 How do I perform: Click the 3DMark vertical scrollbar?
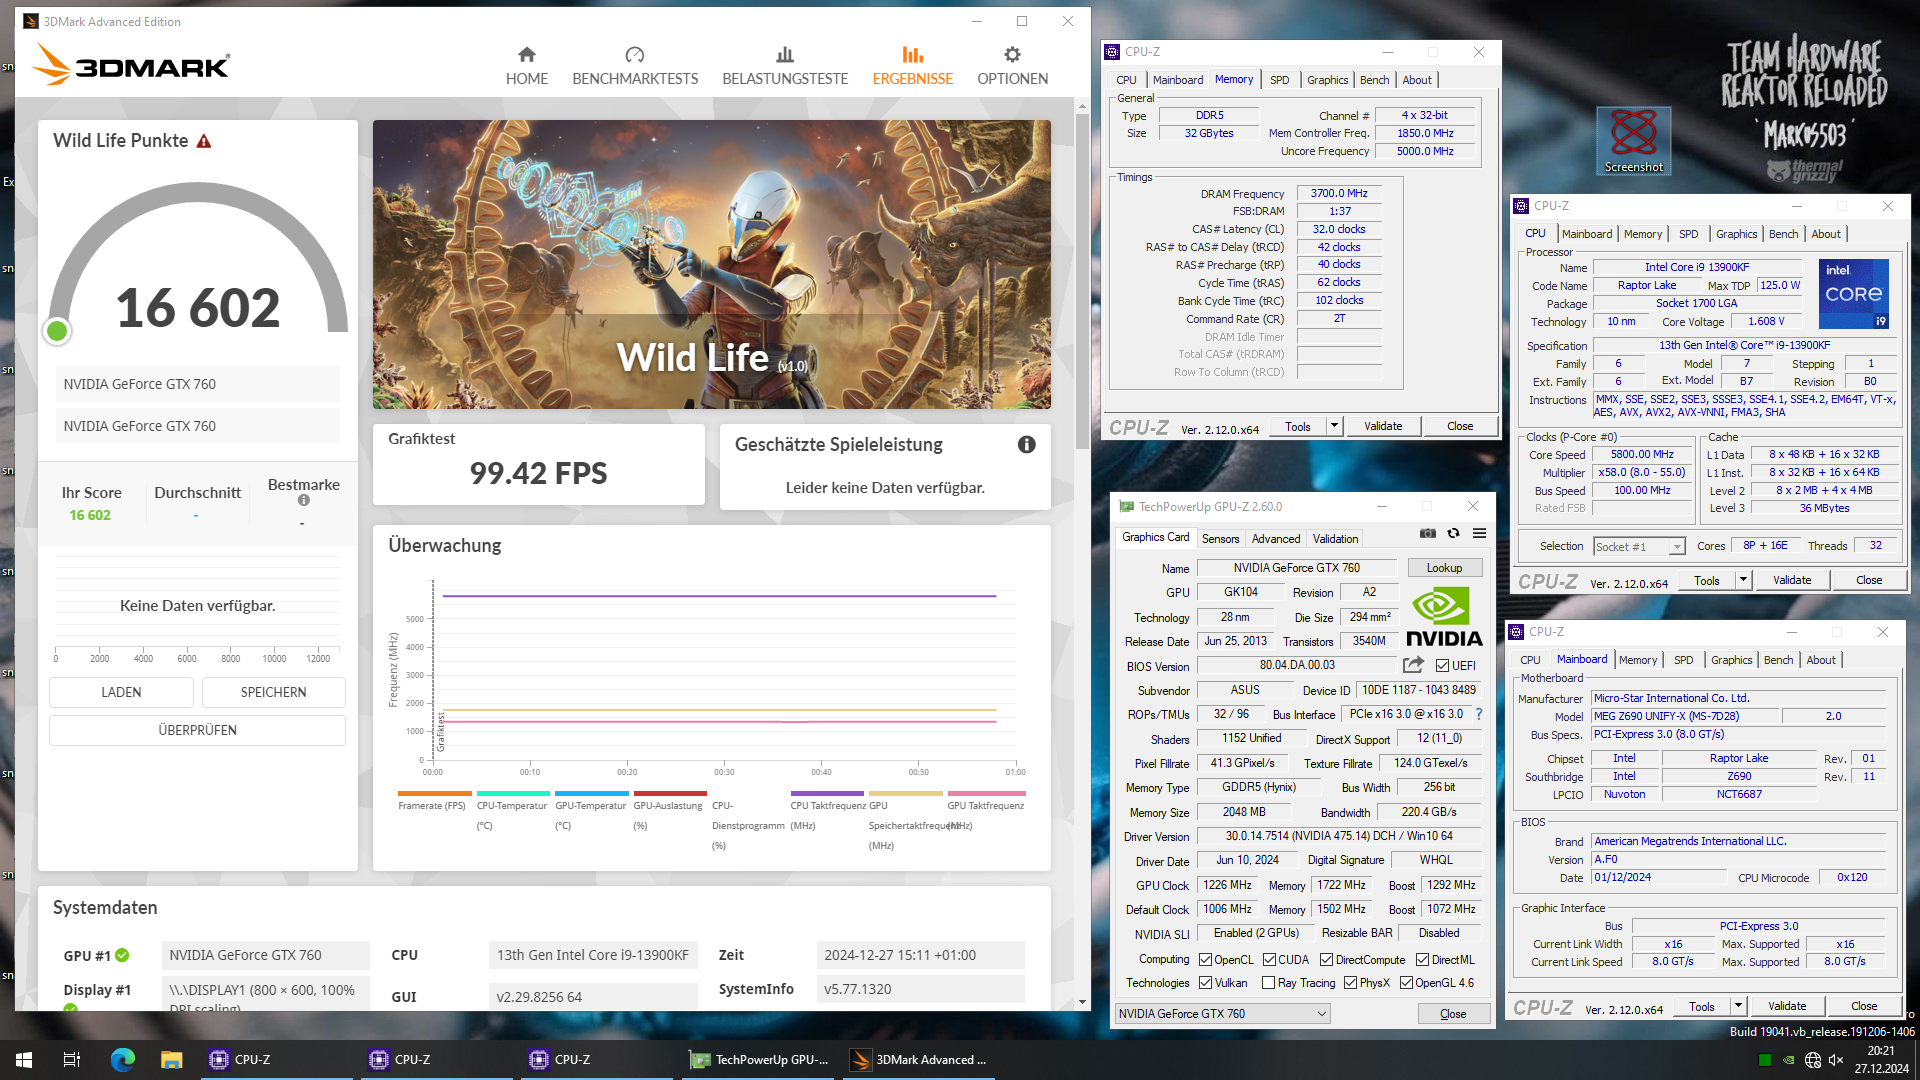click(1082, 280)
